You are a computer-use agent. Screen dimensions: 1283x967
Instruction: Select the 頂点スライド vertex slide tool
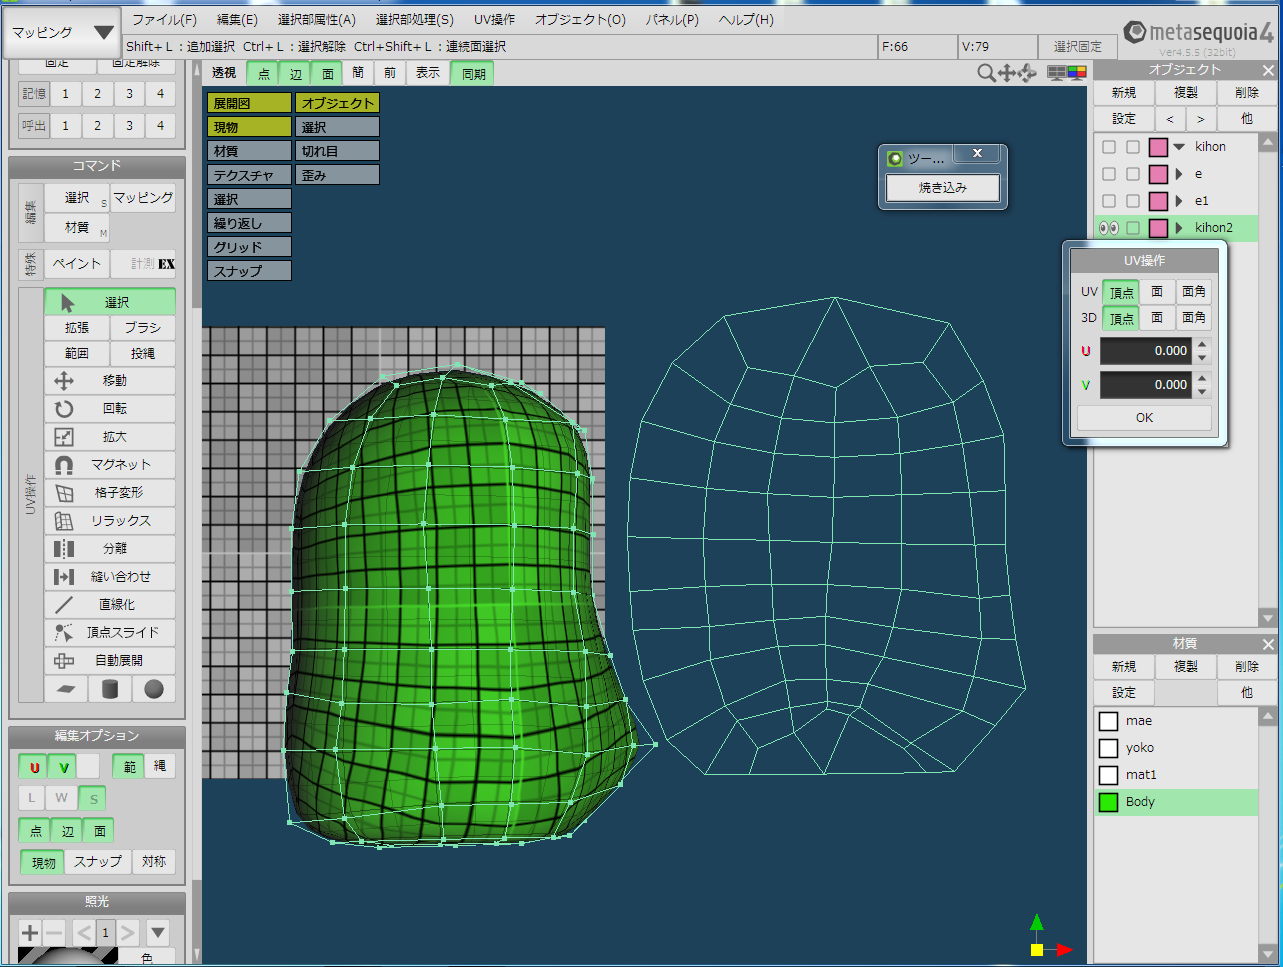[110, 633]
